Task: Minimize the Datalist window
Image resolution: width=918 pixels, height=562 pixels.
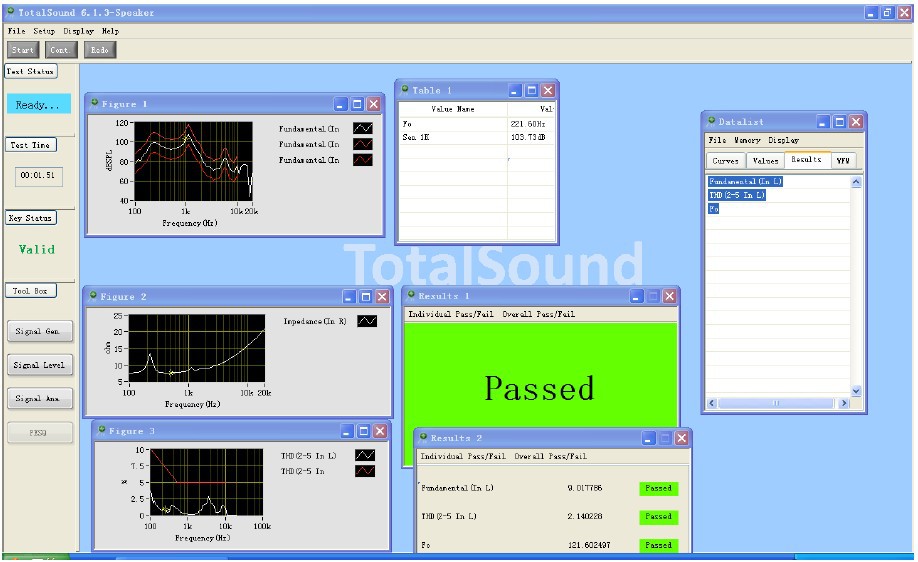Action: pyautogui.click(x=823, y=122)
